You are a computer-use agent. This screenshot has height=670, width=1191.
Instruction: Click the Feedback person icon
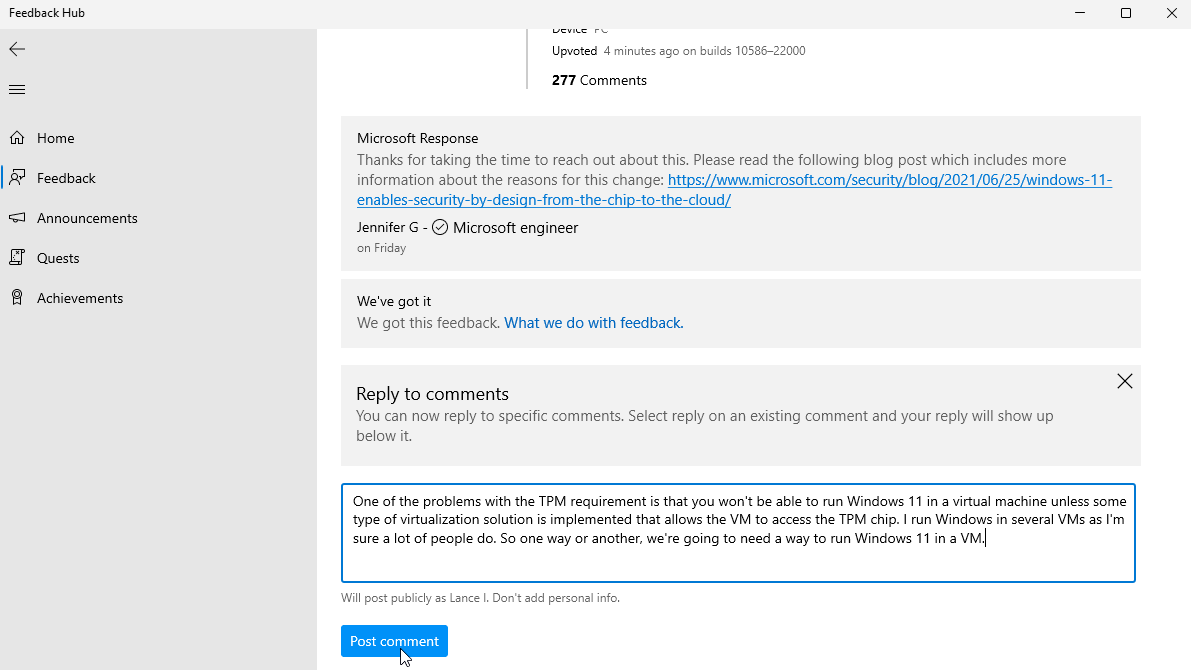pos(17,178)
